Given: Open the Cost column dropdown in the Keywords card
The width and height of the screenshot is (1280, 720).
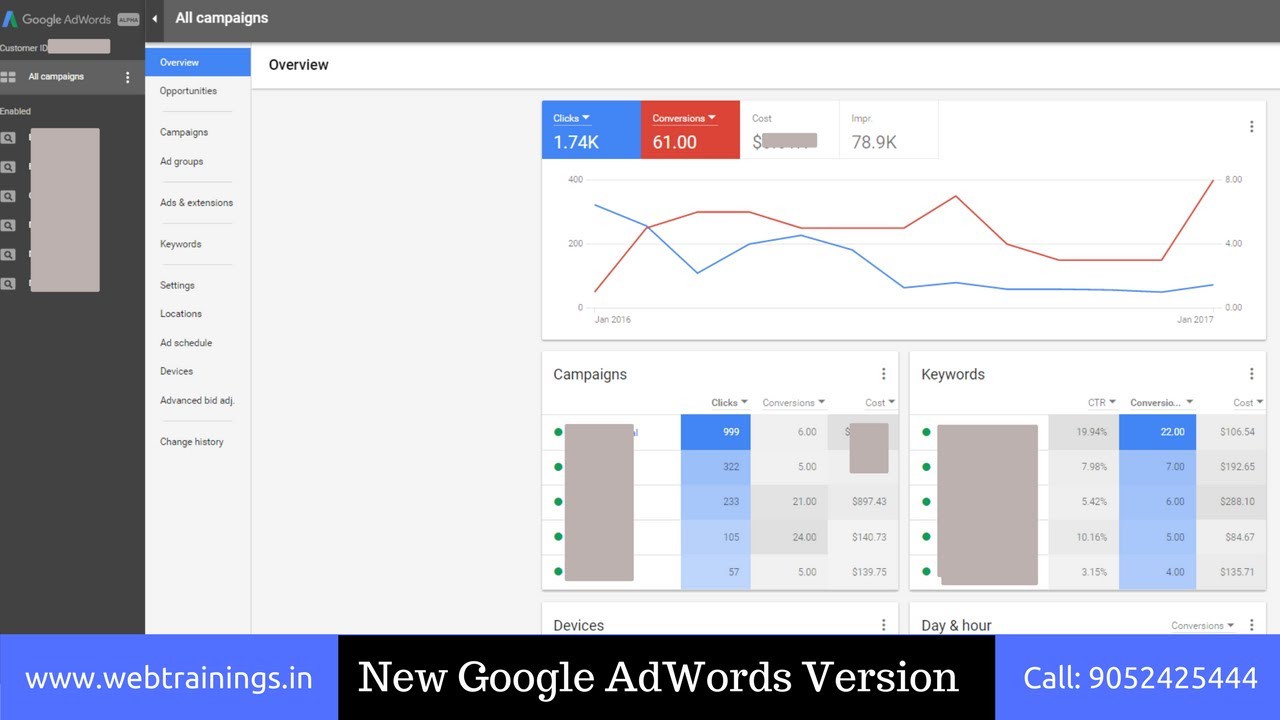Looking at the screenshot, I should coord(1248,403).
